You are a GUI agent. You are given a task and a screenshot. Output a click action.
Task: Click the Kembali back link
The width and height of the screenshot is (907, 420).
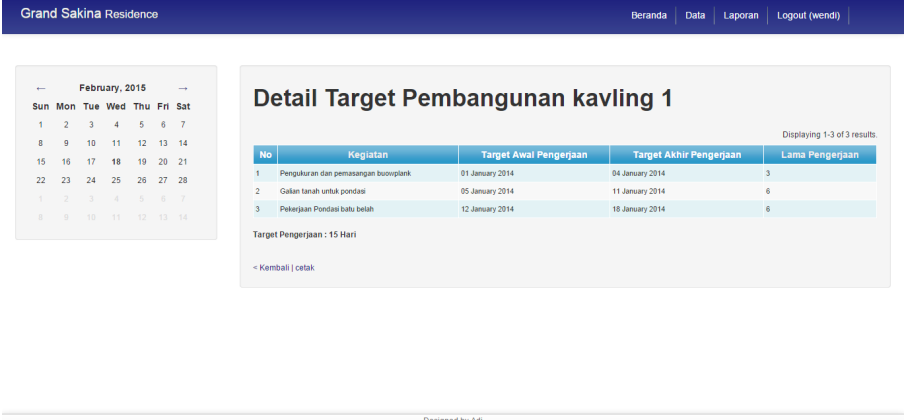(271, 267)
